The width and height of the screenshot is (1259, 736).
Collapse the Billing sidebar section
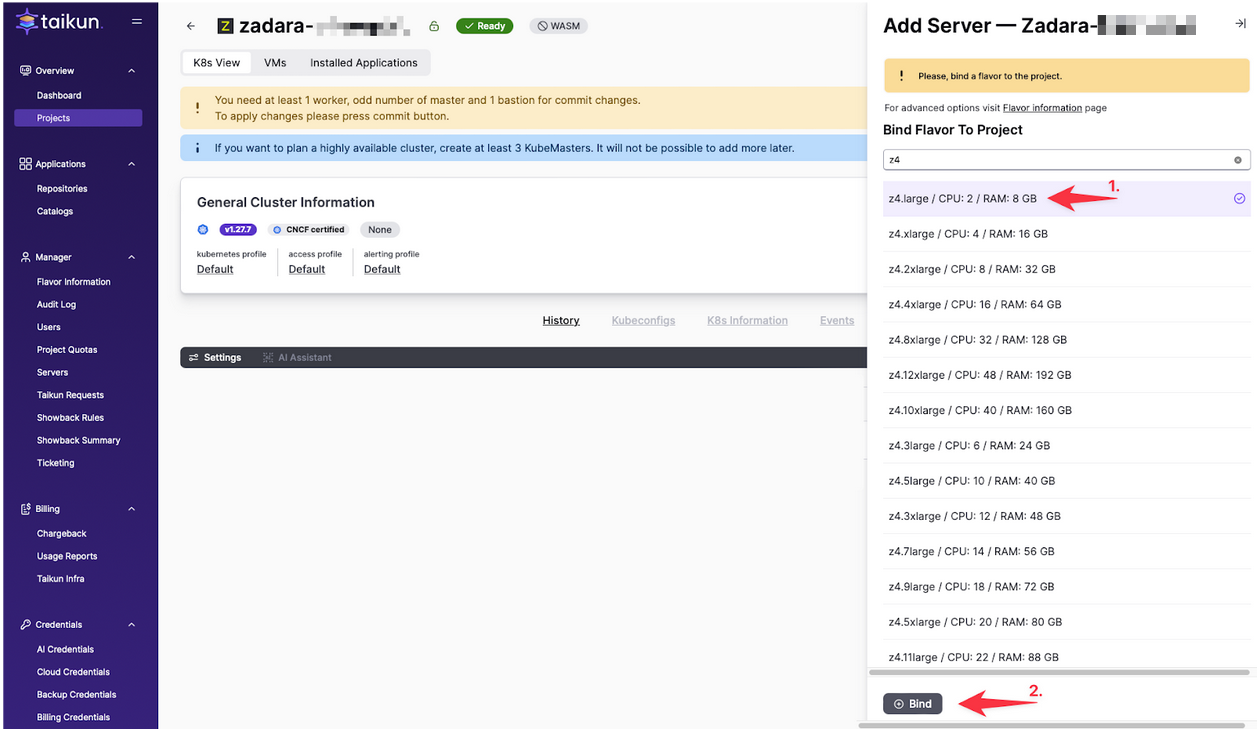[132, 509]
